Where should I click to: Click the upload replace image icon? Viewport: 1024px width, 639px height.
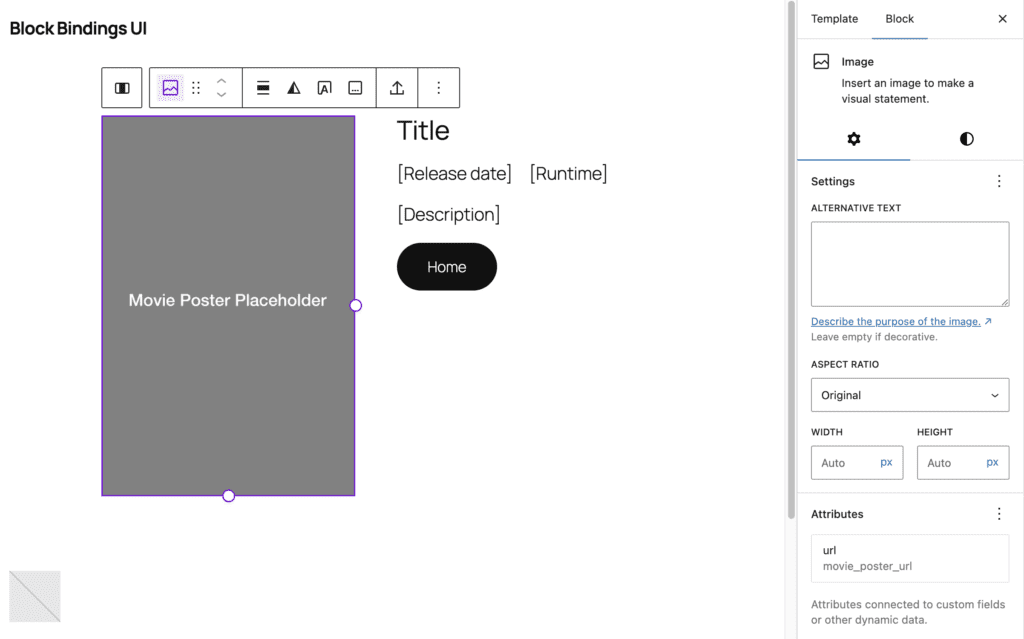[x=397, y=88]
